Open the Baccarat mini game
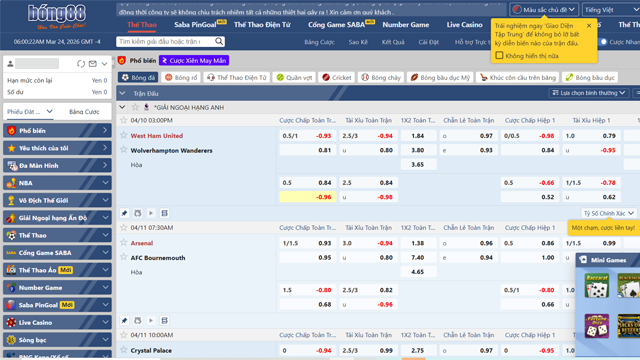Viewport: 640px width, 360px height. (x=597, y=286)
